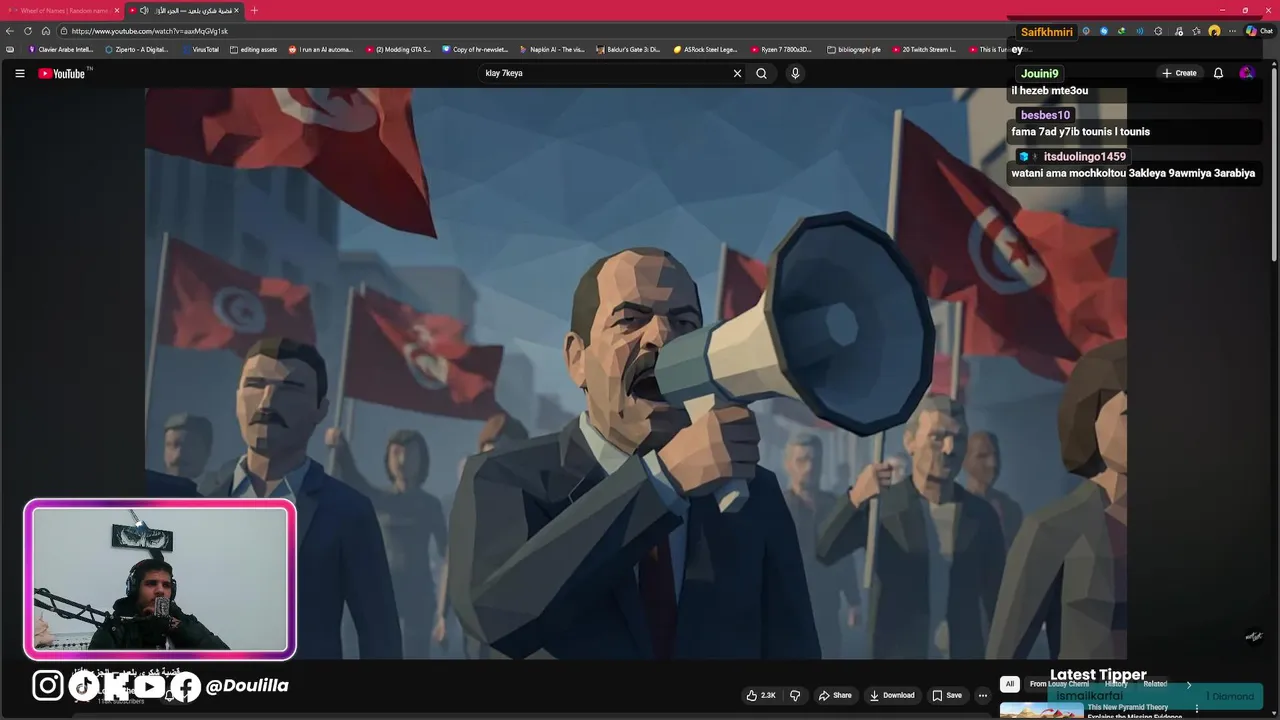Clear the search text with the X
Viewport: 1280px width, 720px height.
[737, 73]
